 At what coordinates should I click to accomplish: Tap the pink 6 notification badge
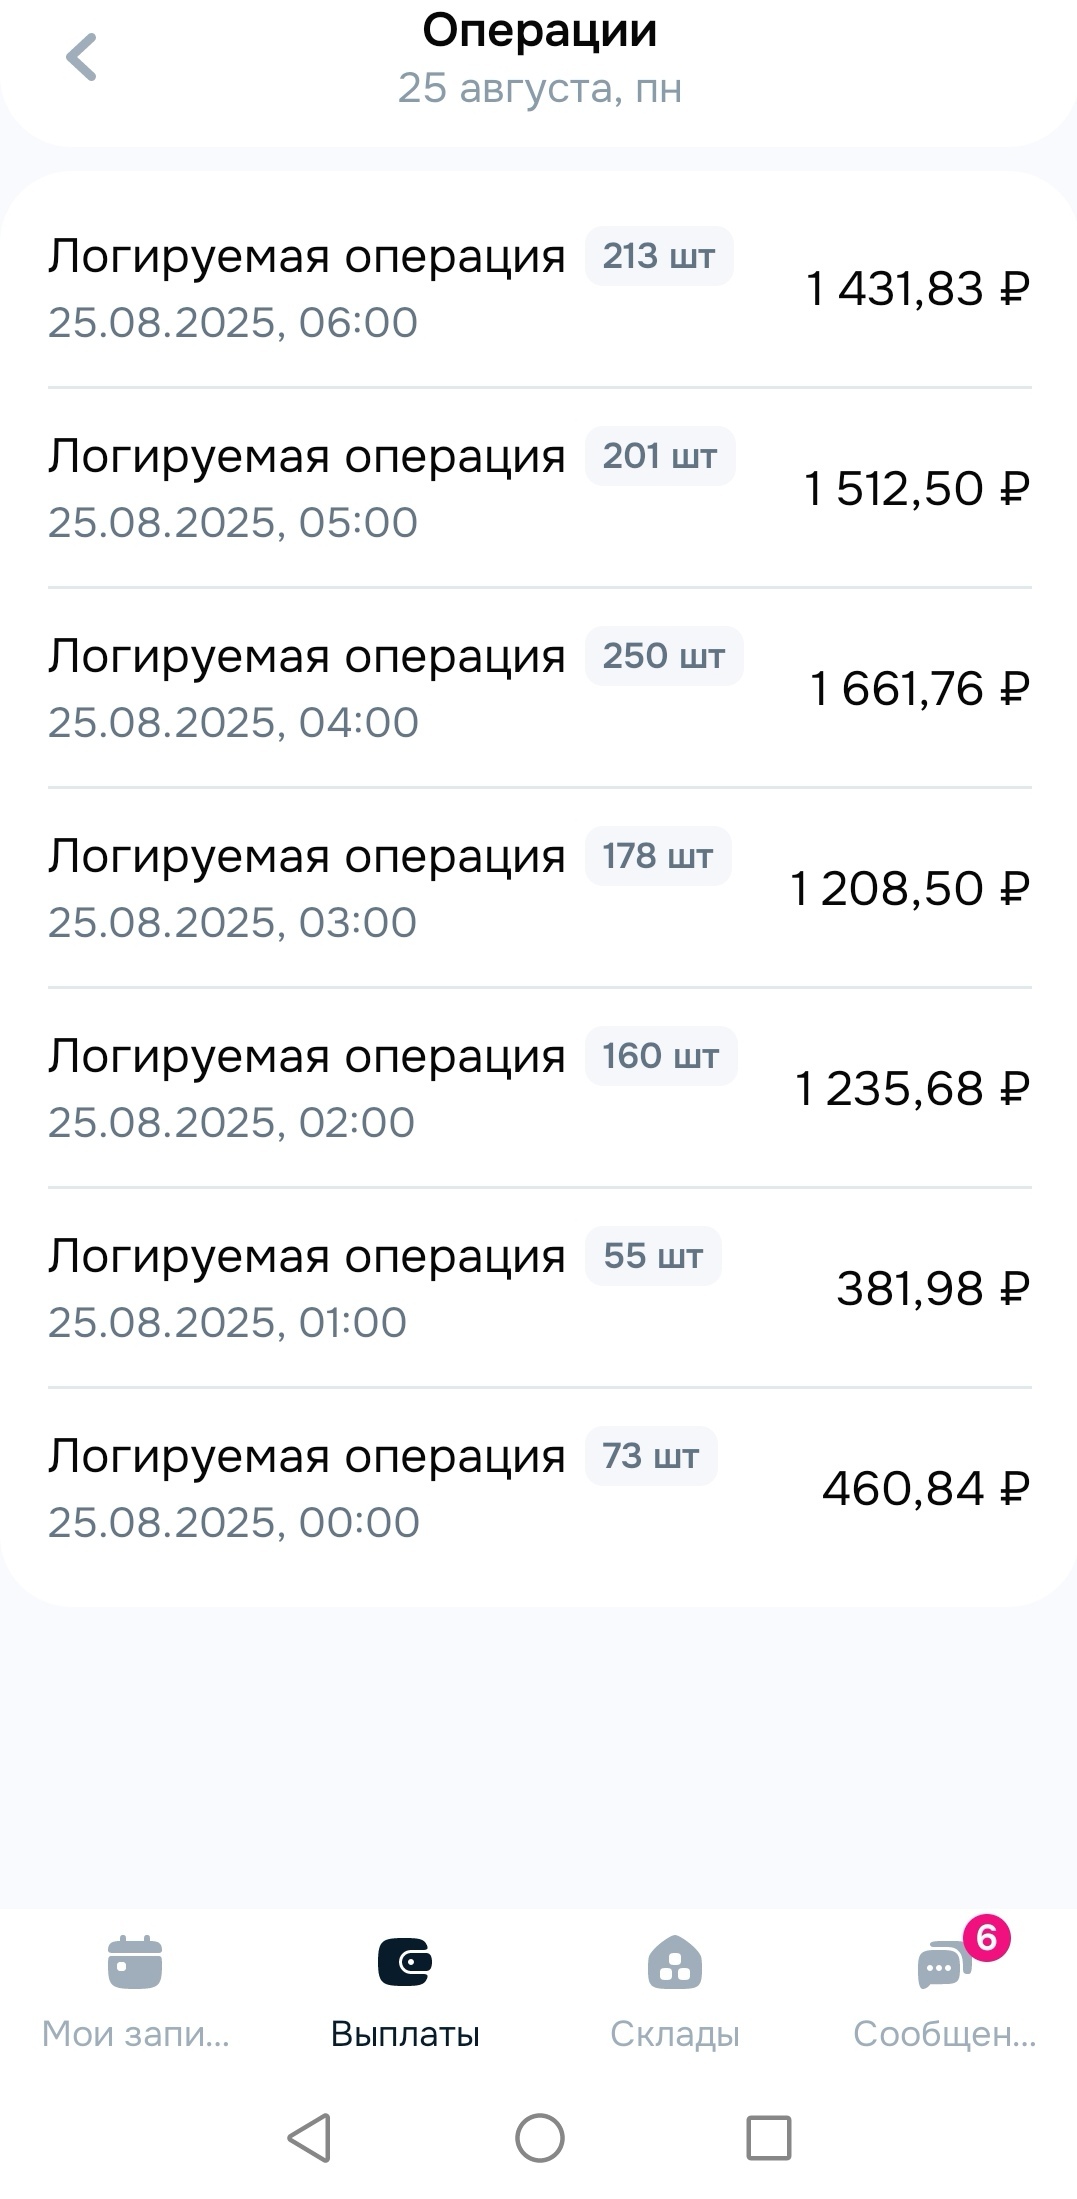pyautogui.click(x=986, y=1938)
